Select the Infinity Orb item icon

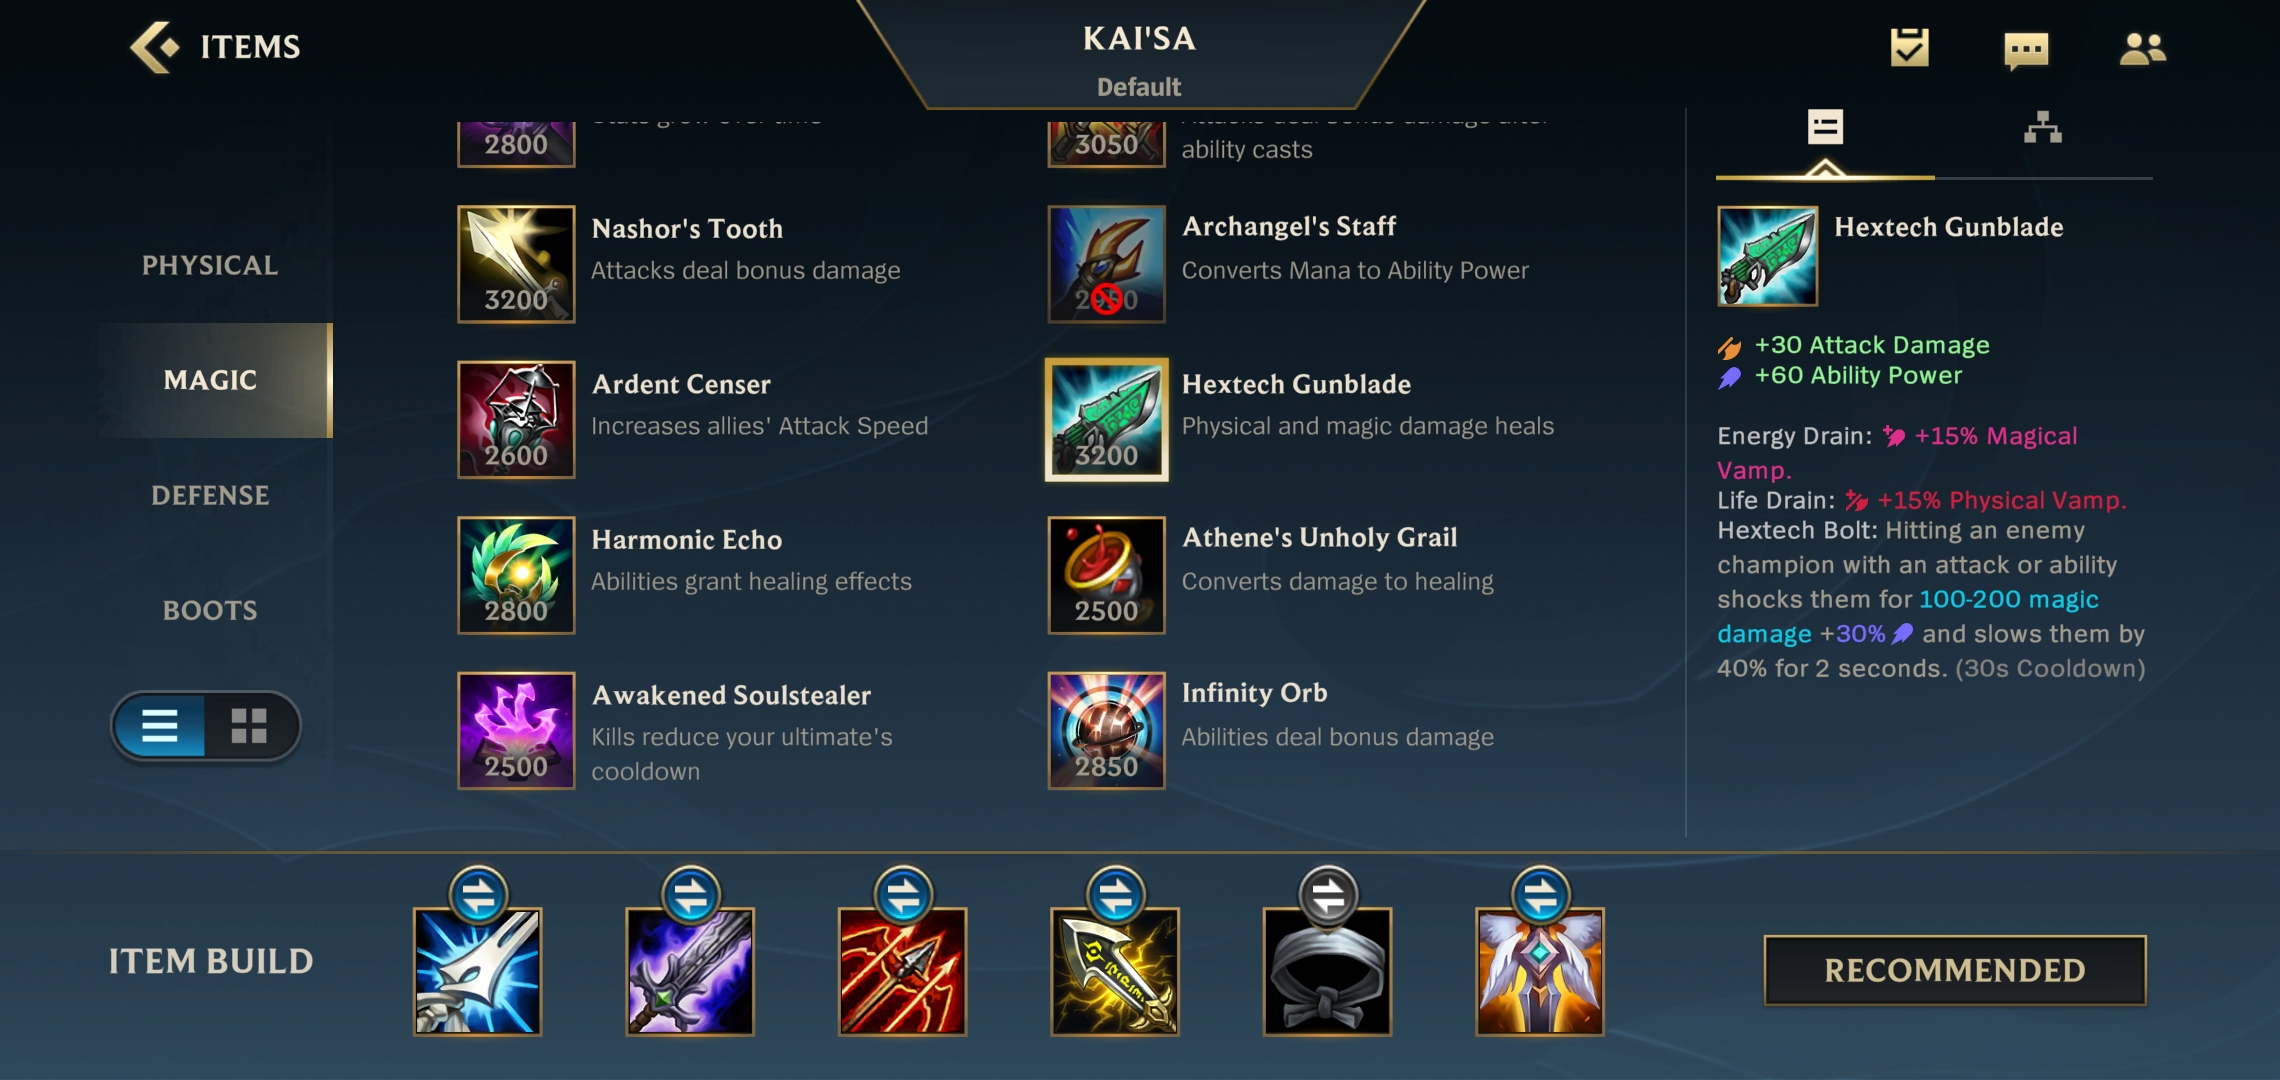point(1106,731)
